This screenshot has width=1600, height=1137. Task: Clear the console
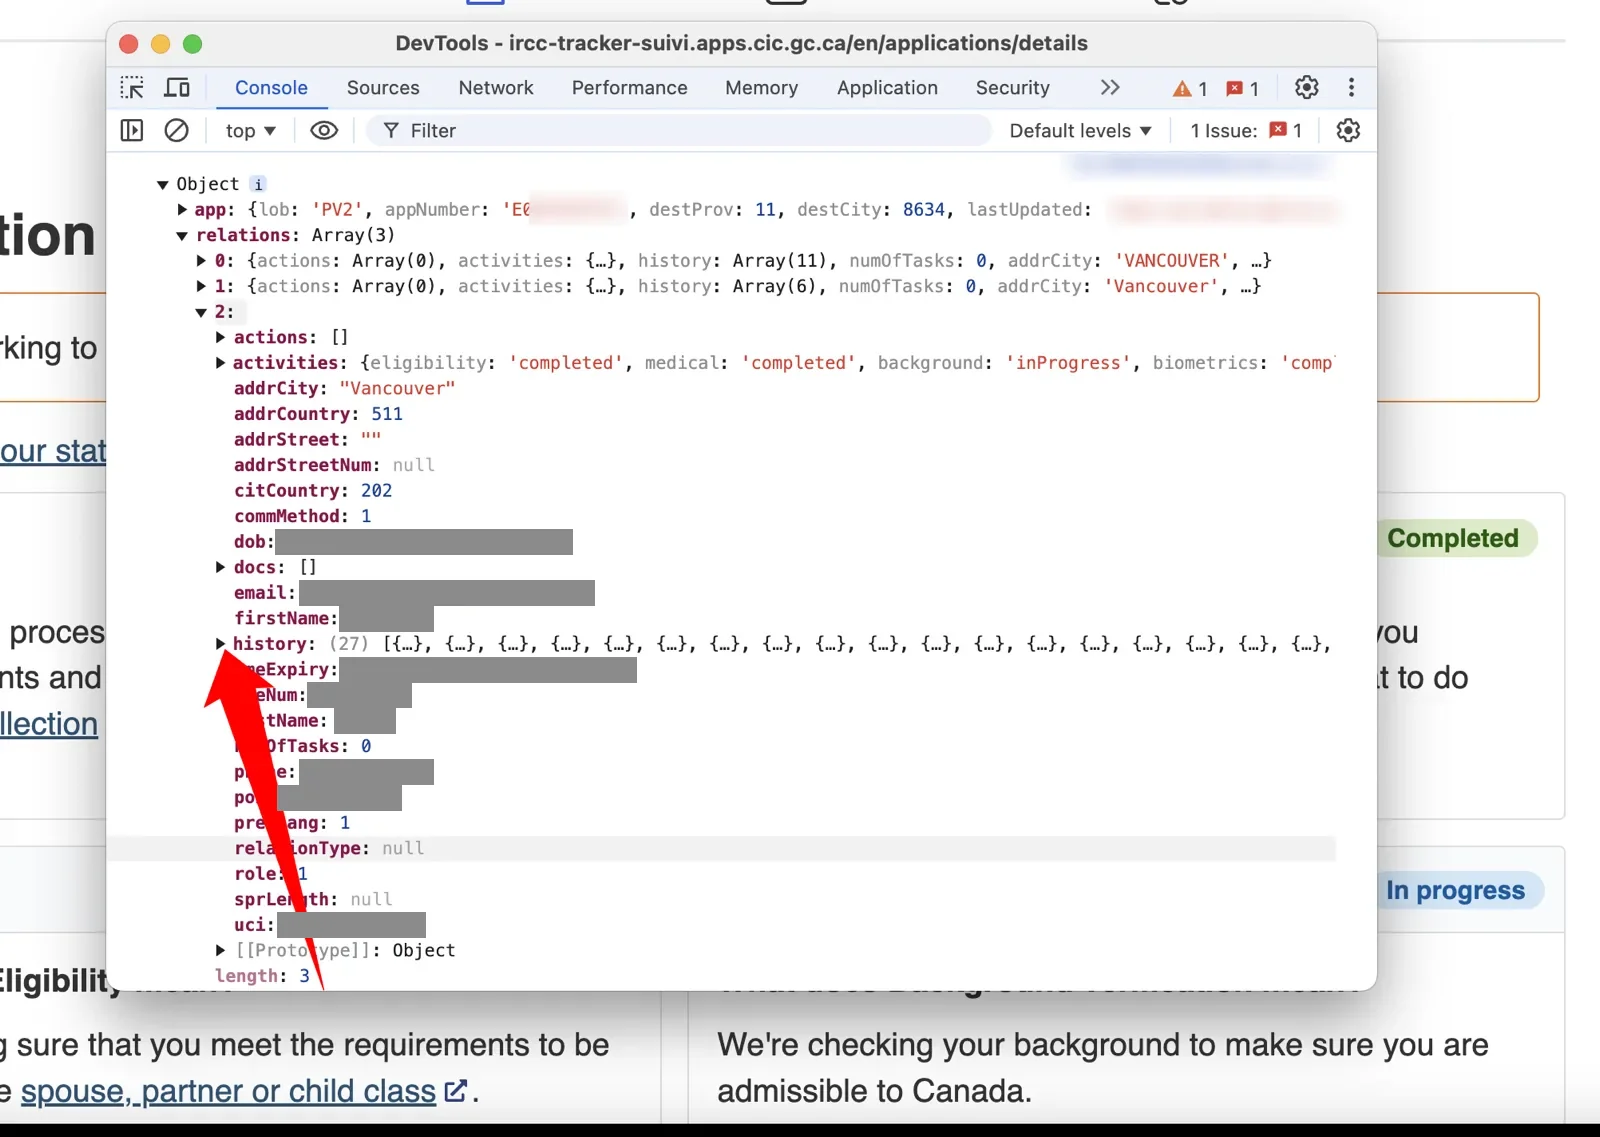click(x=176, y=131)
